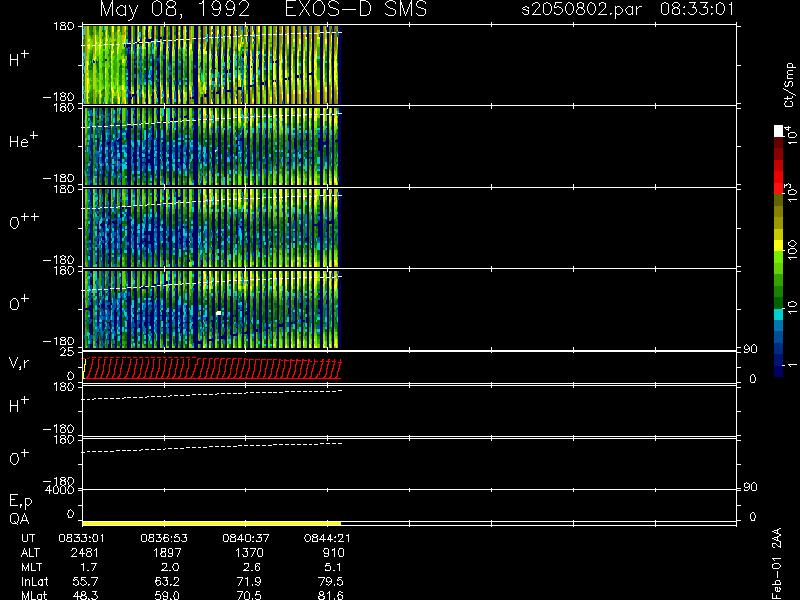
Task: Click the 'Ct/Smp' colorbar unit label
Action: [x=789, y=85]
